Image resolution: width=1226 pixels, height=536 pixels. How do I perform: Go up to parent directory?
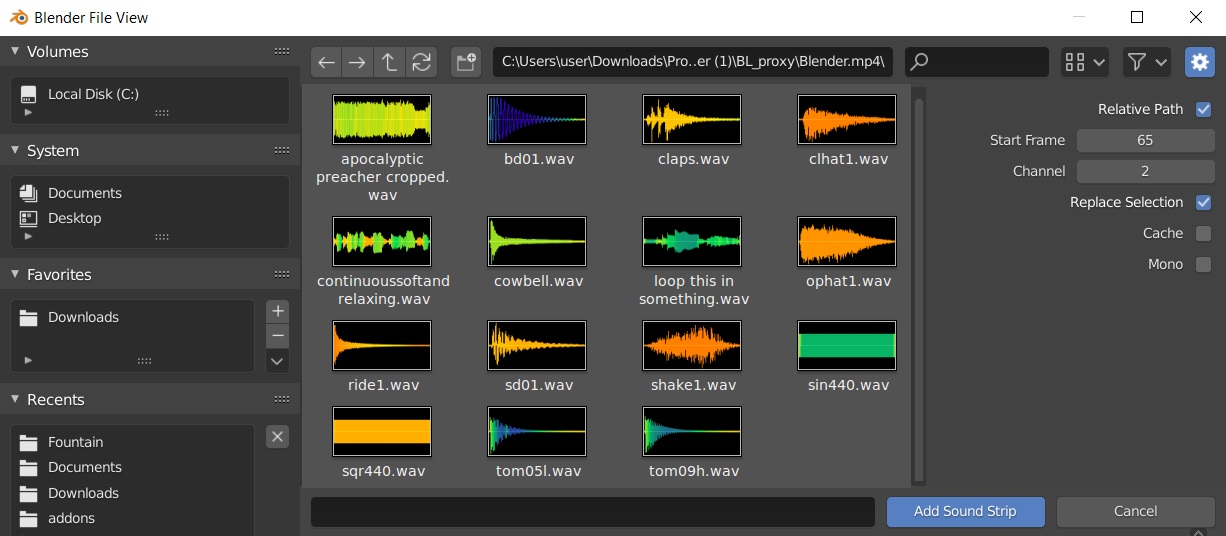pos(388,62)
